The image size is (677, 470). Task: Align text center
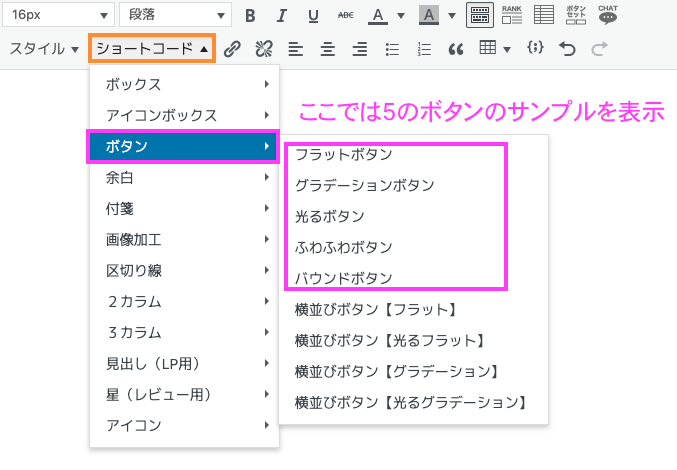328,49
